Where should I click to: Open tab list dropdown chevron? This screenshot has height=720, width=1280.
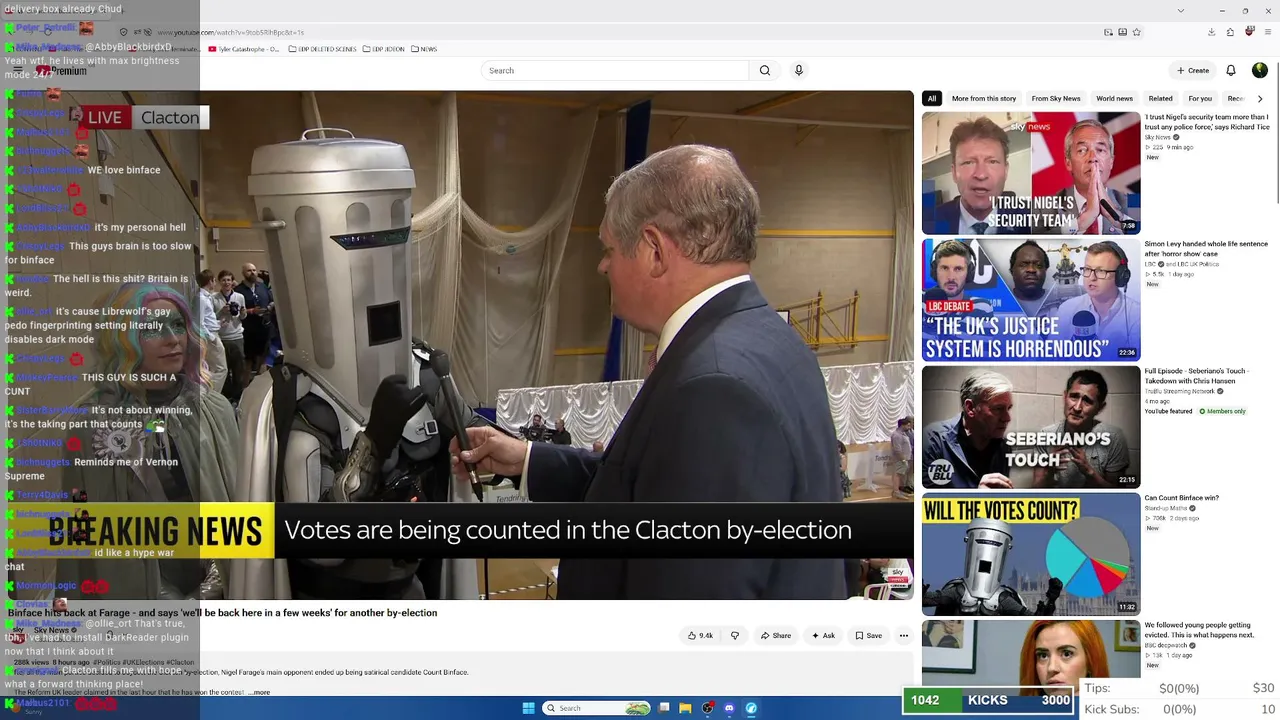[x=1181, y=11]
